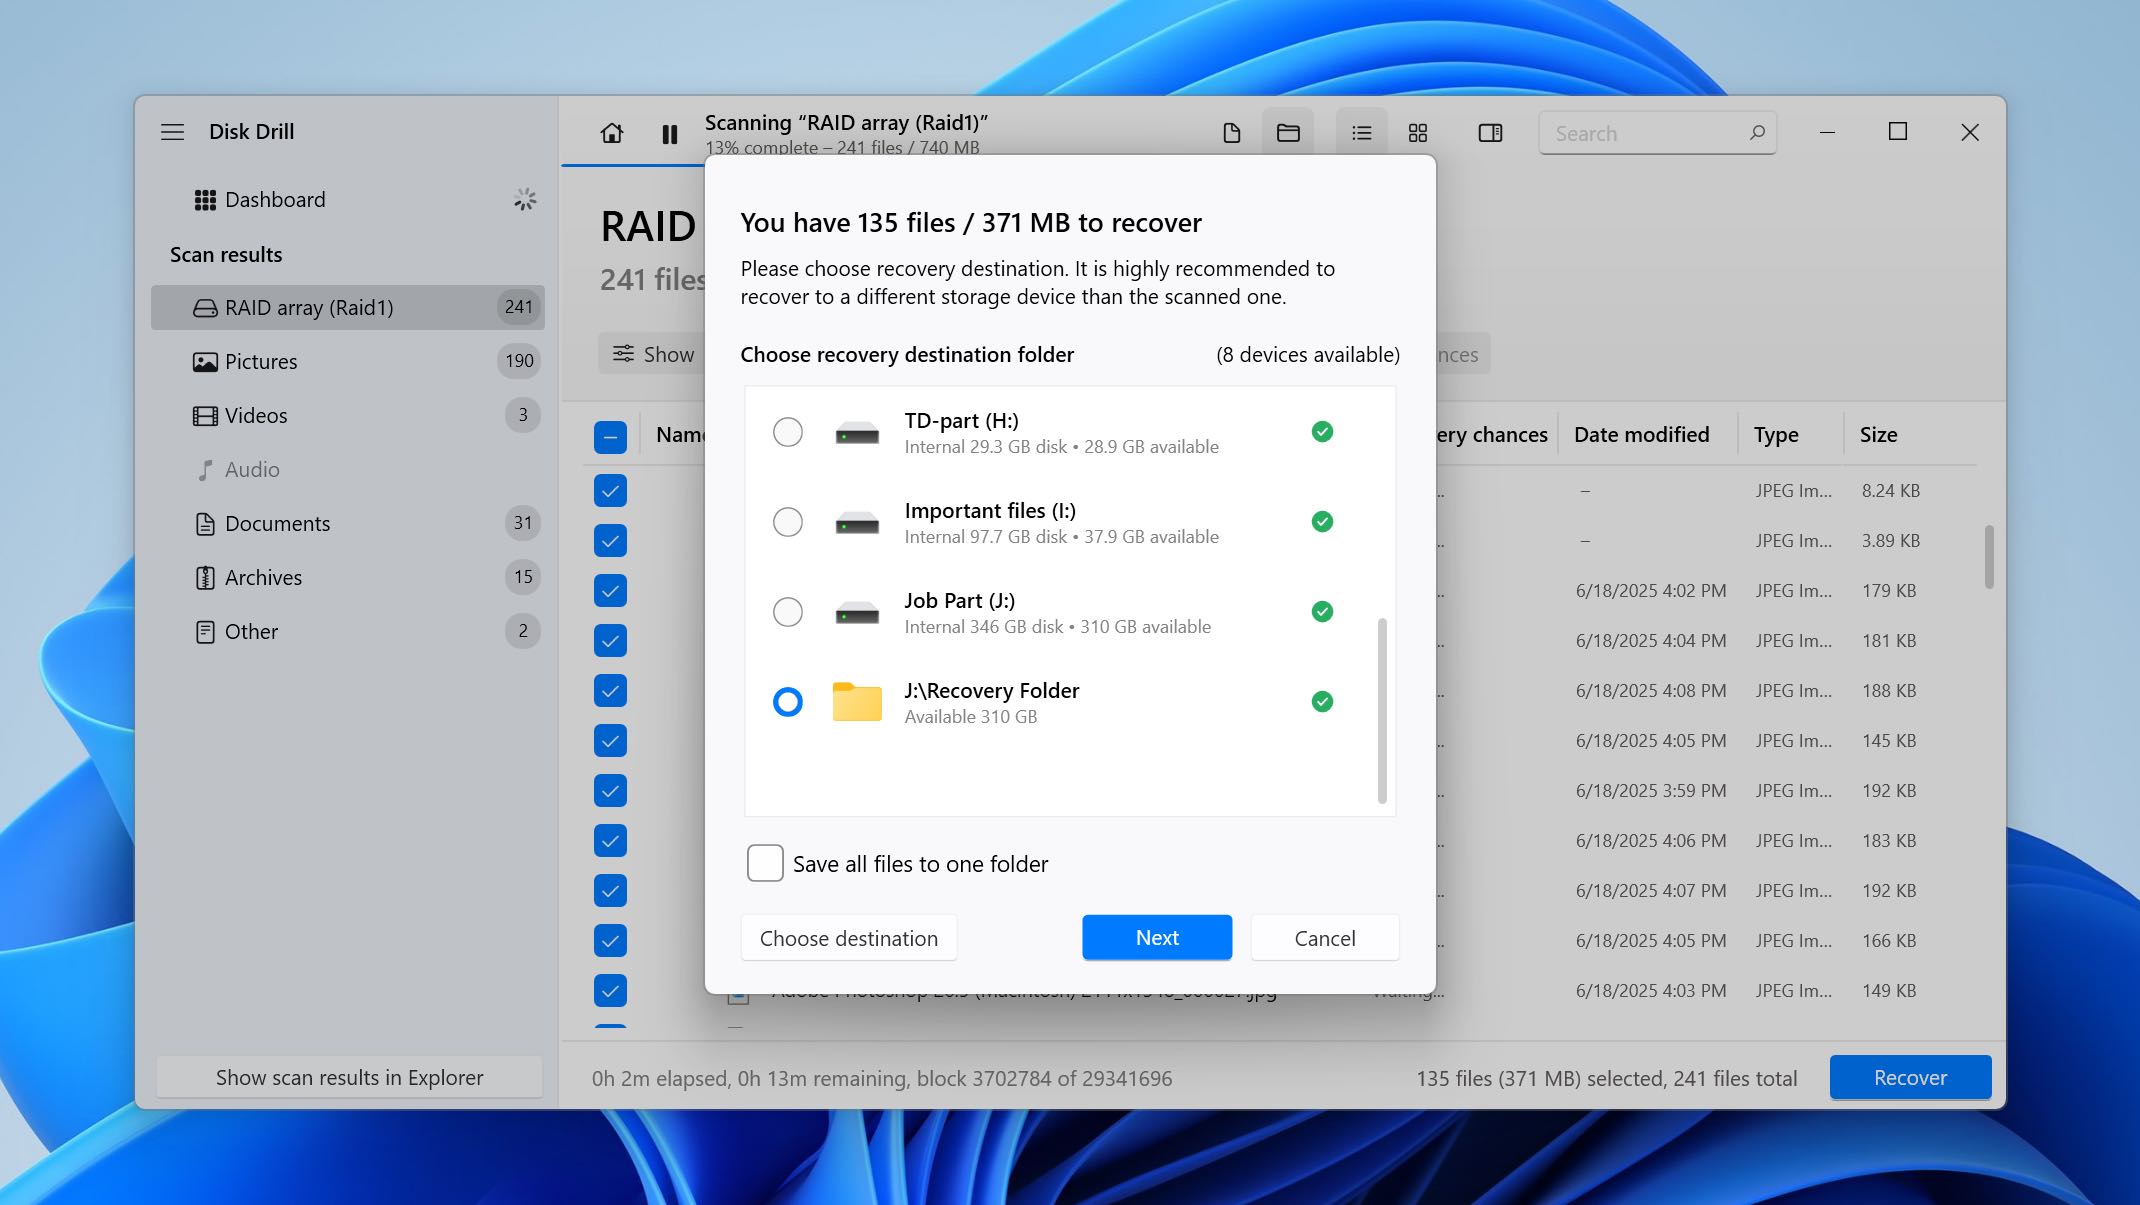Viewport: 2140px width, 1205px height.
Task: Open Documents category in sidebar
Action: [277, 524]
